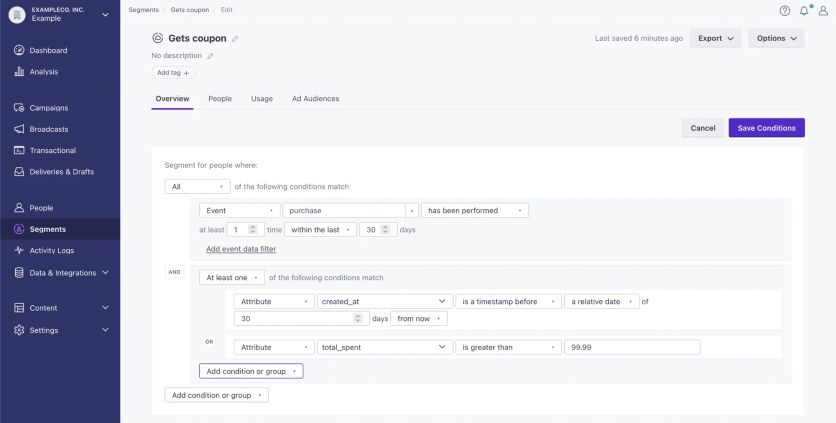Click the Segments circle icon
836x423 pixels.
19,229
